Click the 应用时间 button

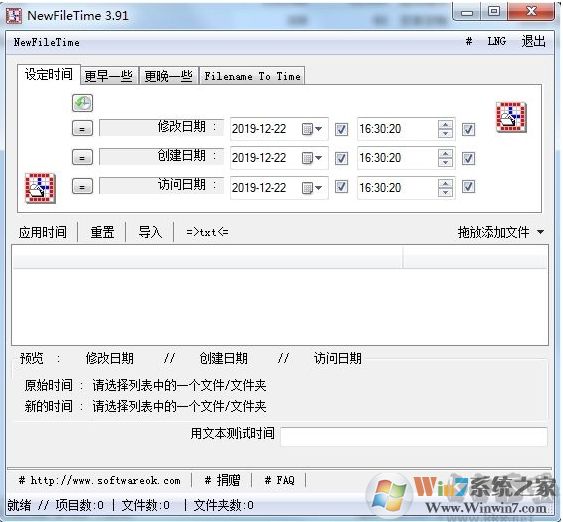[x=43, y=232]
